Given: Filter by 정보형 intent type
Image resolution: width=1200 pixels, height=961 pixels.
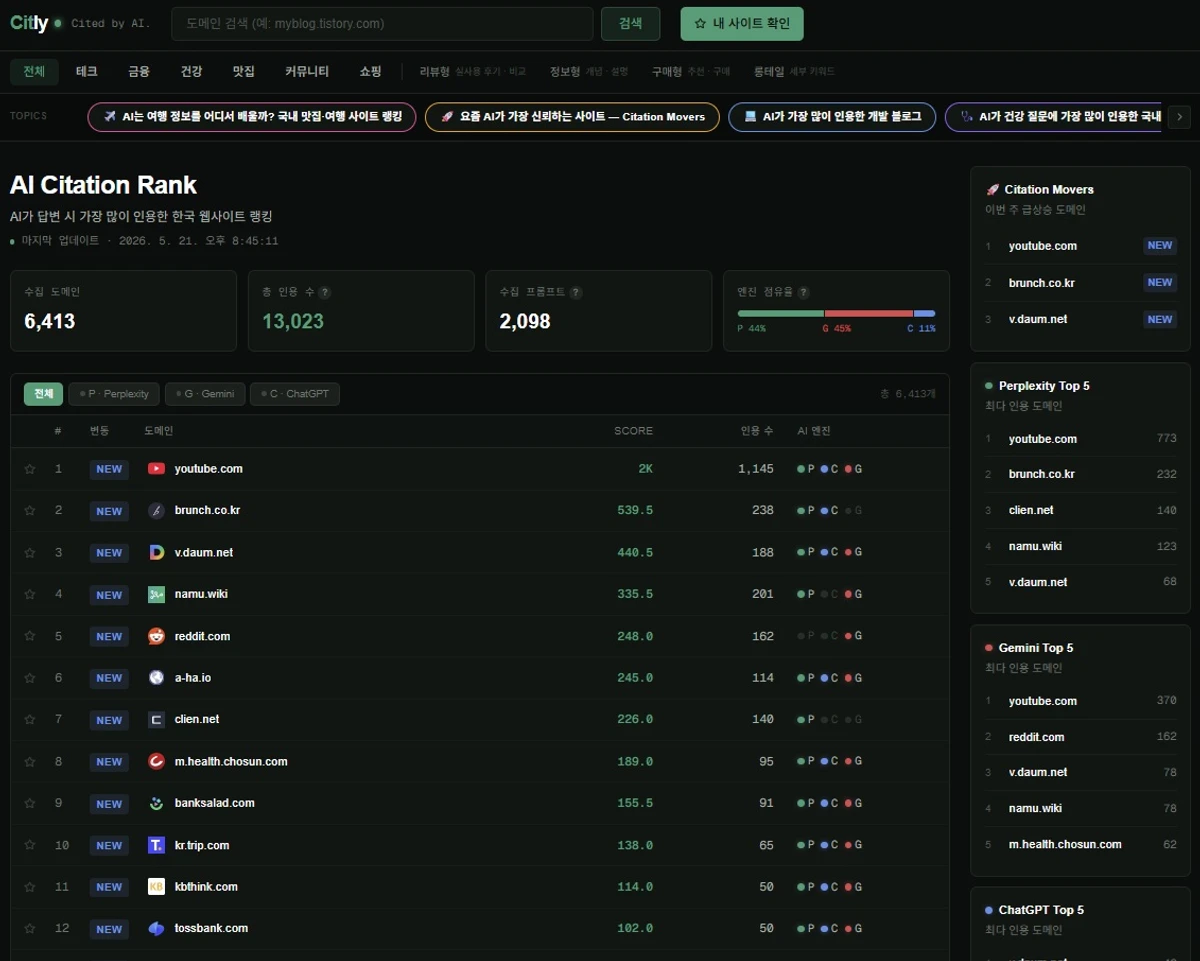Looking at the screenshot, I should pos(589,72).
